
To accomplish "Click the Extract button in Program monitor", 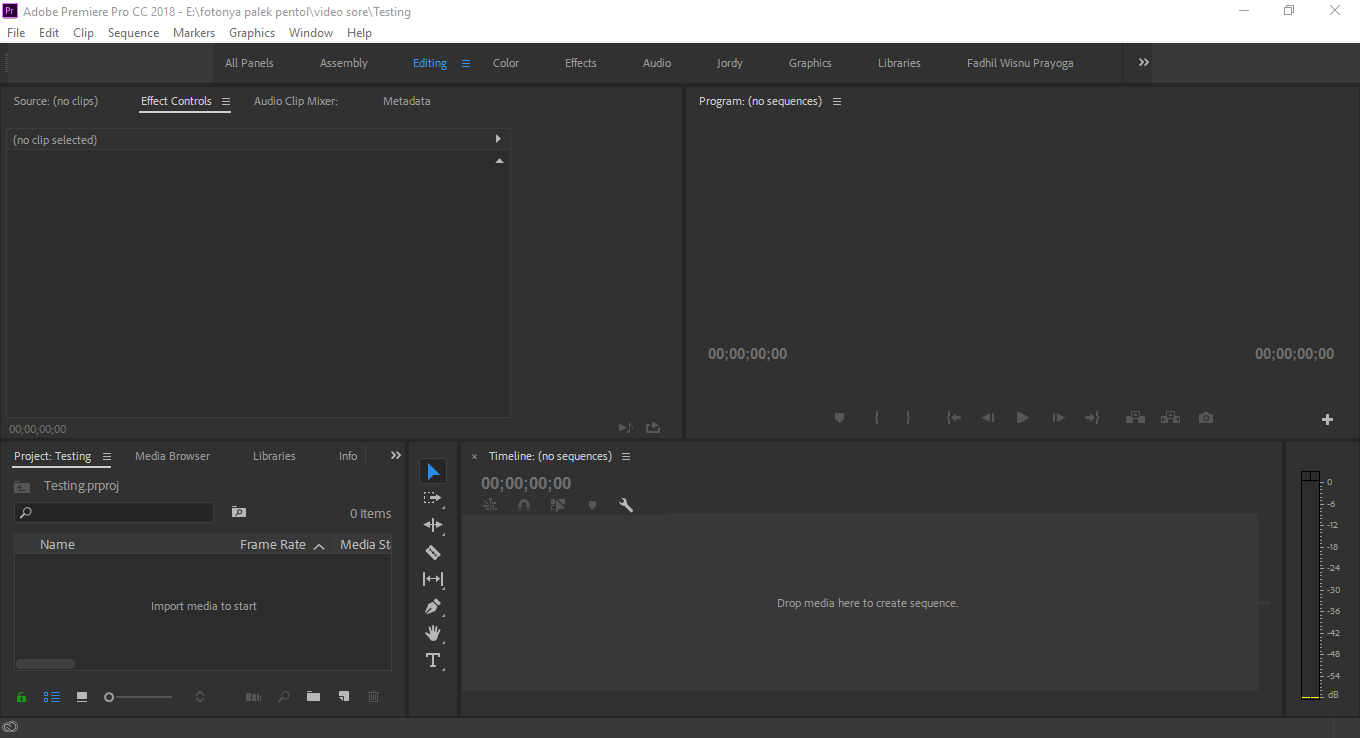I will (1170, 418).
